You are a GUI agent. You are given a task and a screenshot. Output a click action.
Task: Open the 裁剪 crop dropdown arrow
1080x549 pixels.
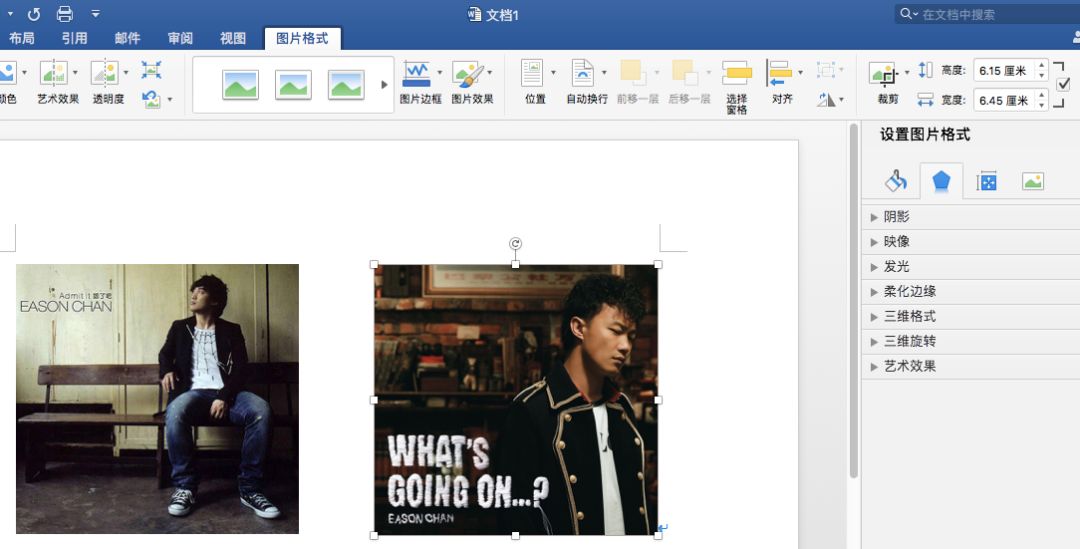pos(906,72)
